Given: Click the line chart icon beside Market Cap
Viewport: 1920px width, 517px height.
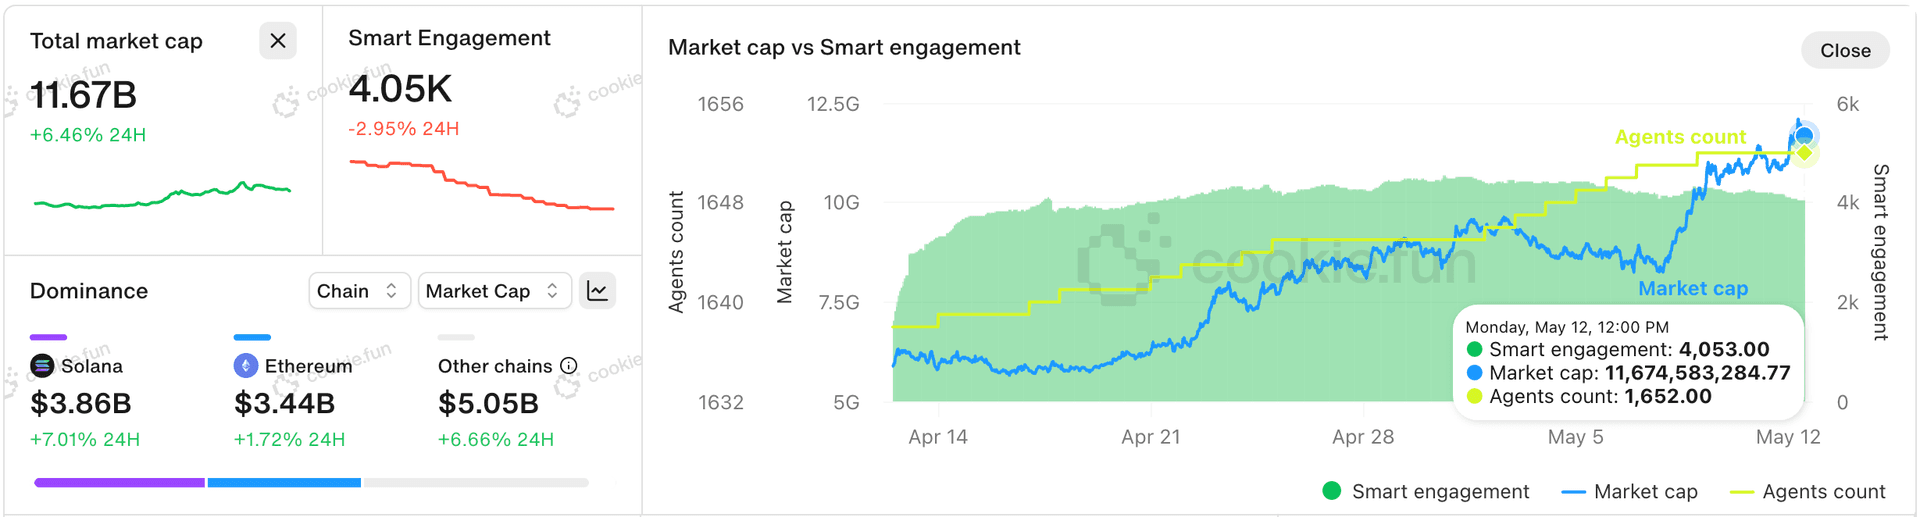Looking at the screenshot, I should click(597, 291).
